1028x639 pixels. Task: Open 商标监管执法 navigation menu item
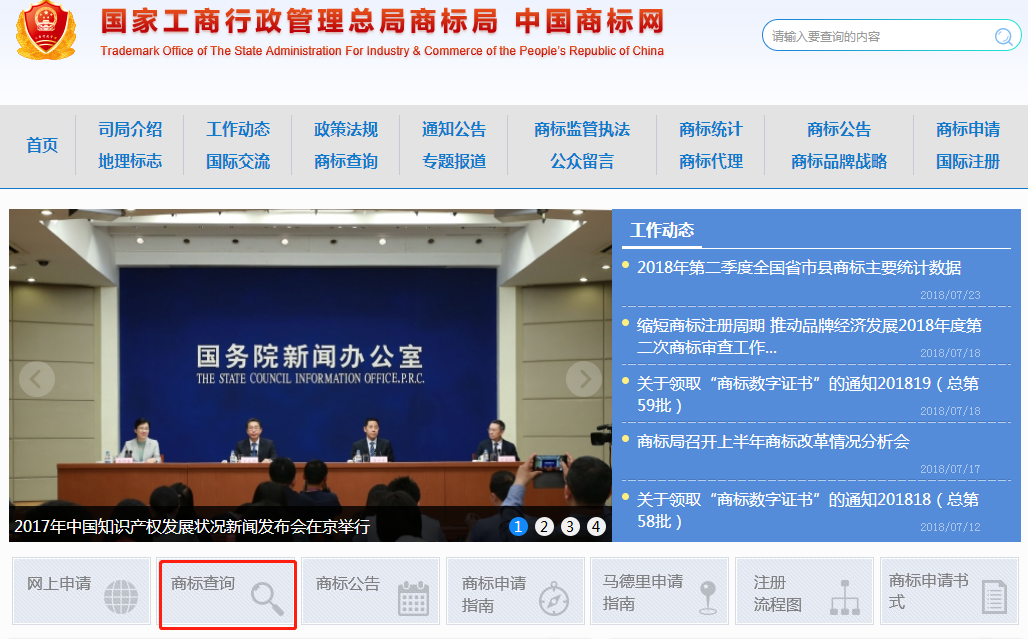(x=582, y=129)
